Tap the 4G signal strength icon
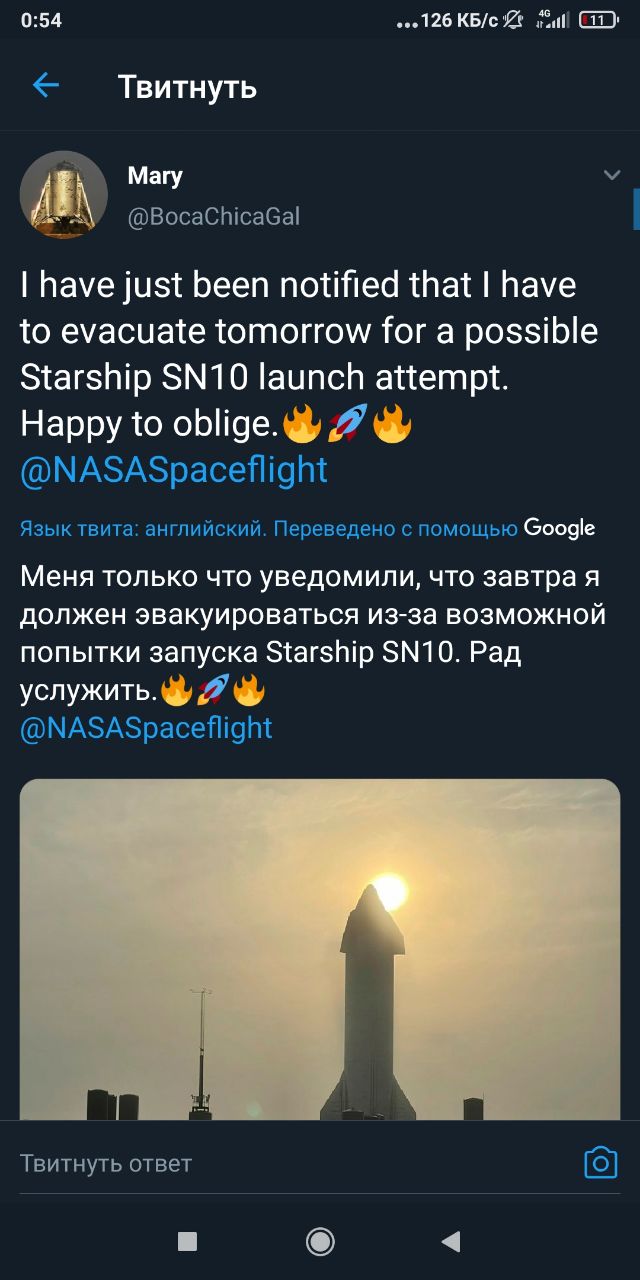Screen dimensions: 640x1280 (552, 19)
